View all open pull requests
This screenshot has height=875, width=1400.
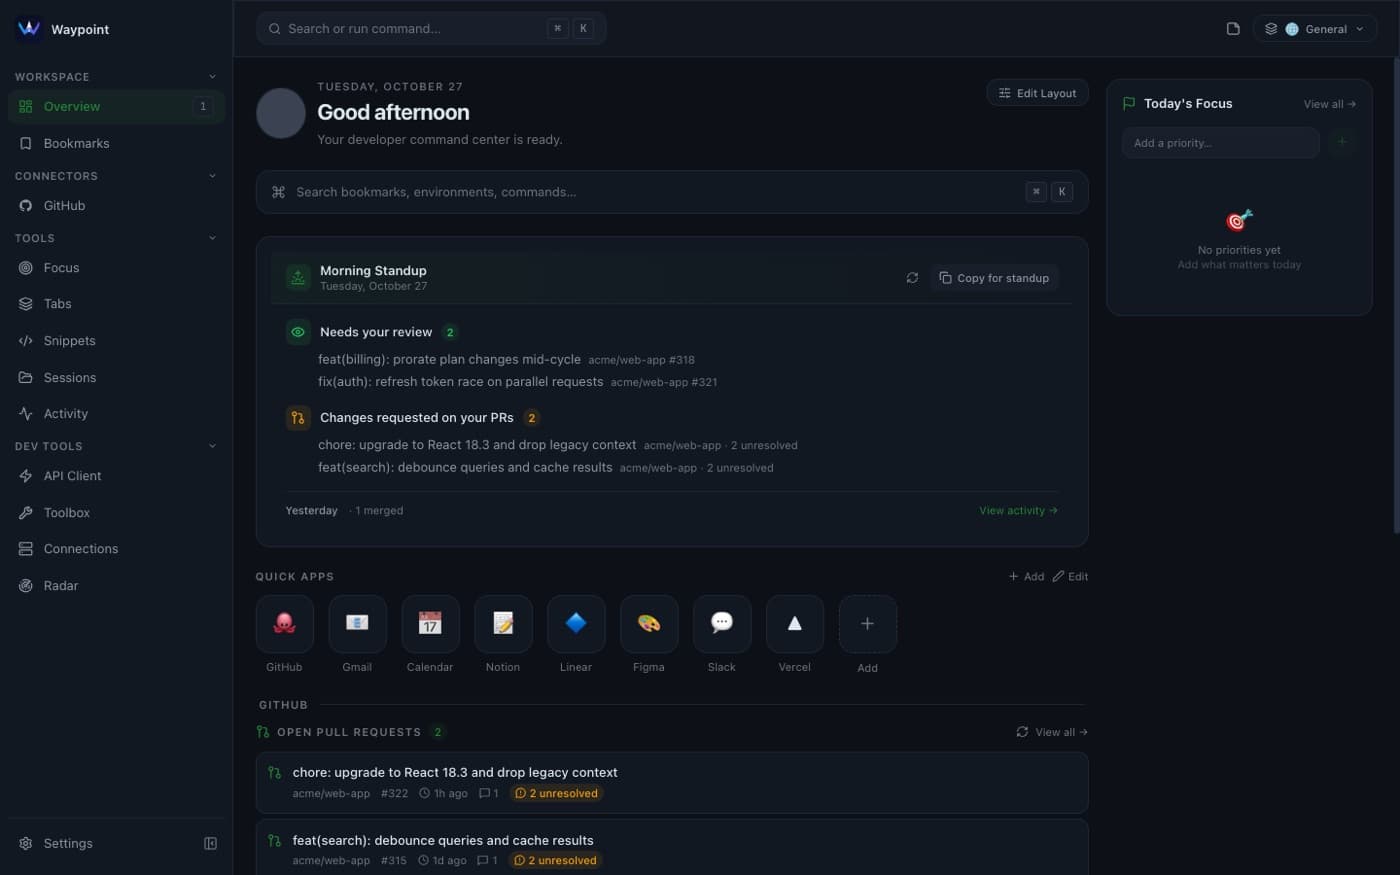pos(1061,732)
